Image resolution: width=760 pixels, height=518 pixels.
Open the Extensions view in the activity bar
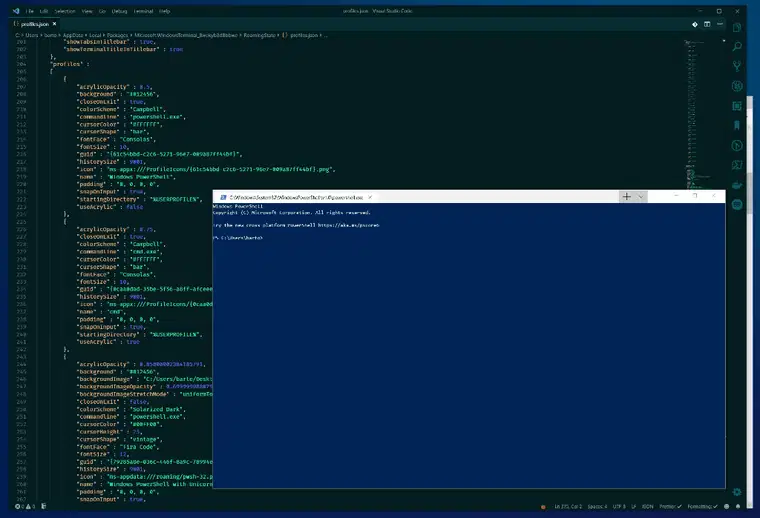coord(737,106)
